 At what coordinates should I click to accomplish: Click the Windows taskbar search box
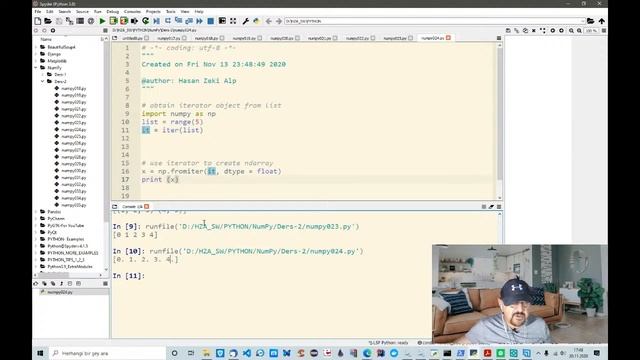(107, 353)
